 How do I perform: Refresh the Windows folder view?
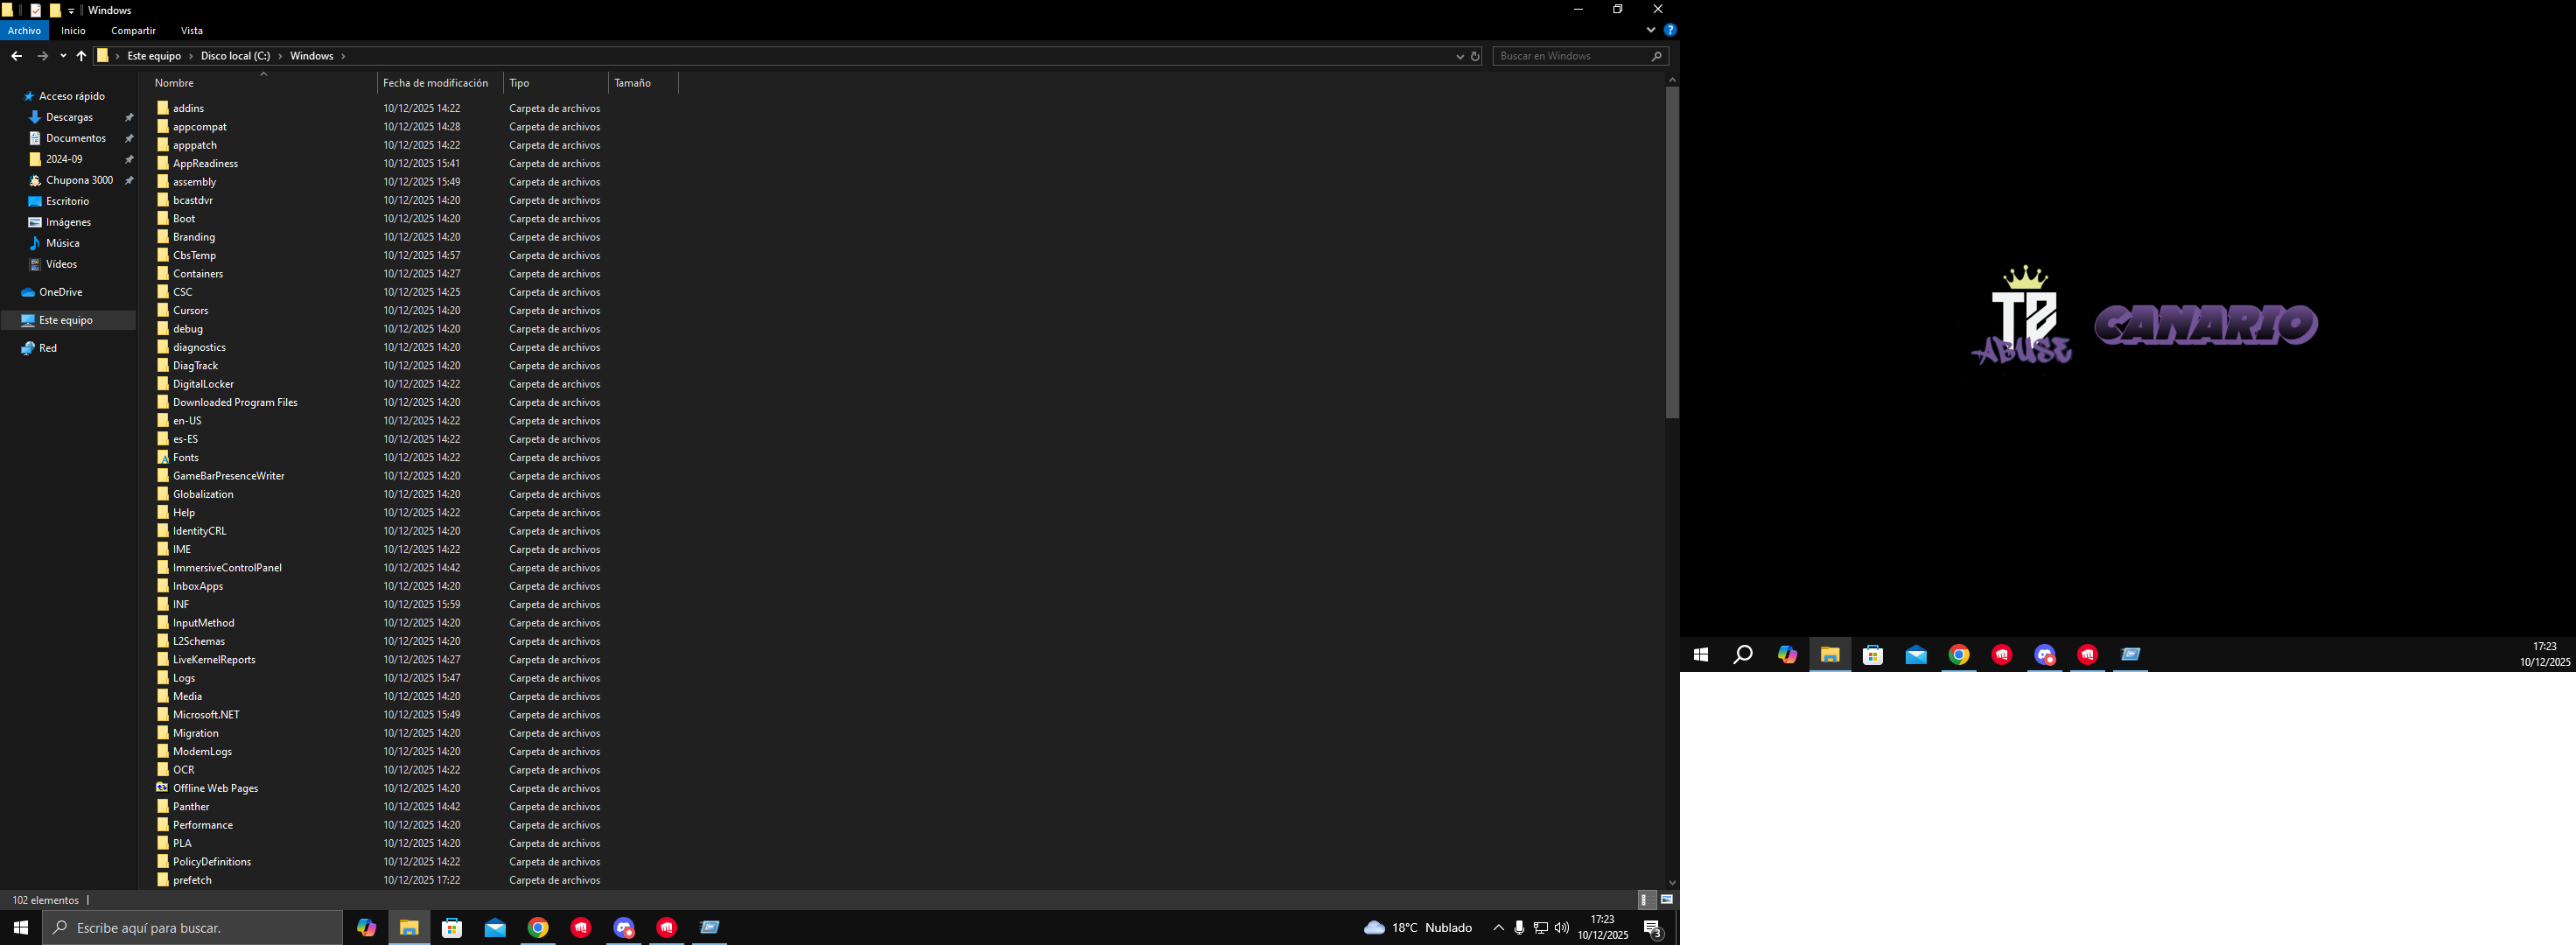(x=1475, y=56)
